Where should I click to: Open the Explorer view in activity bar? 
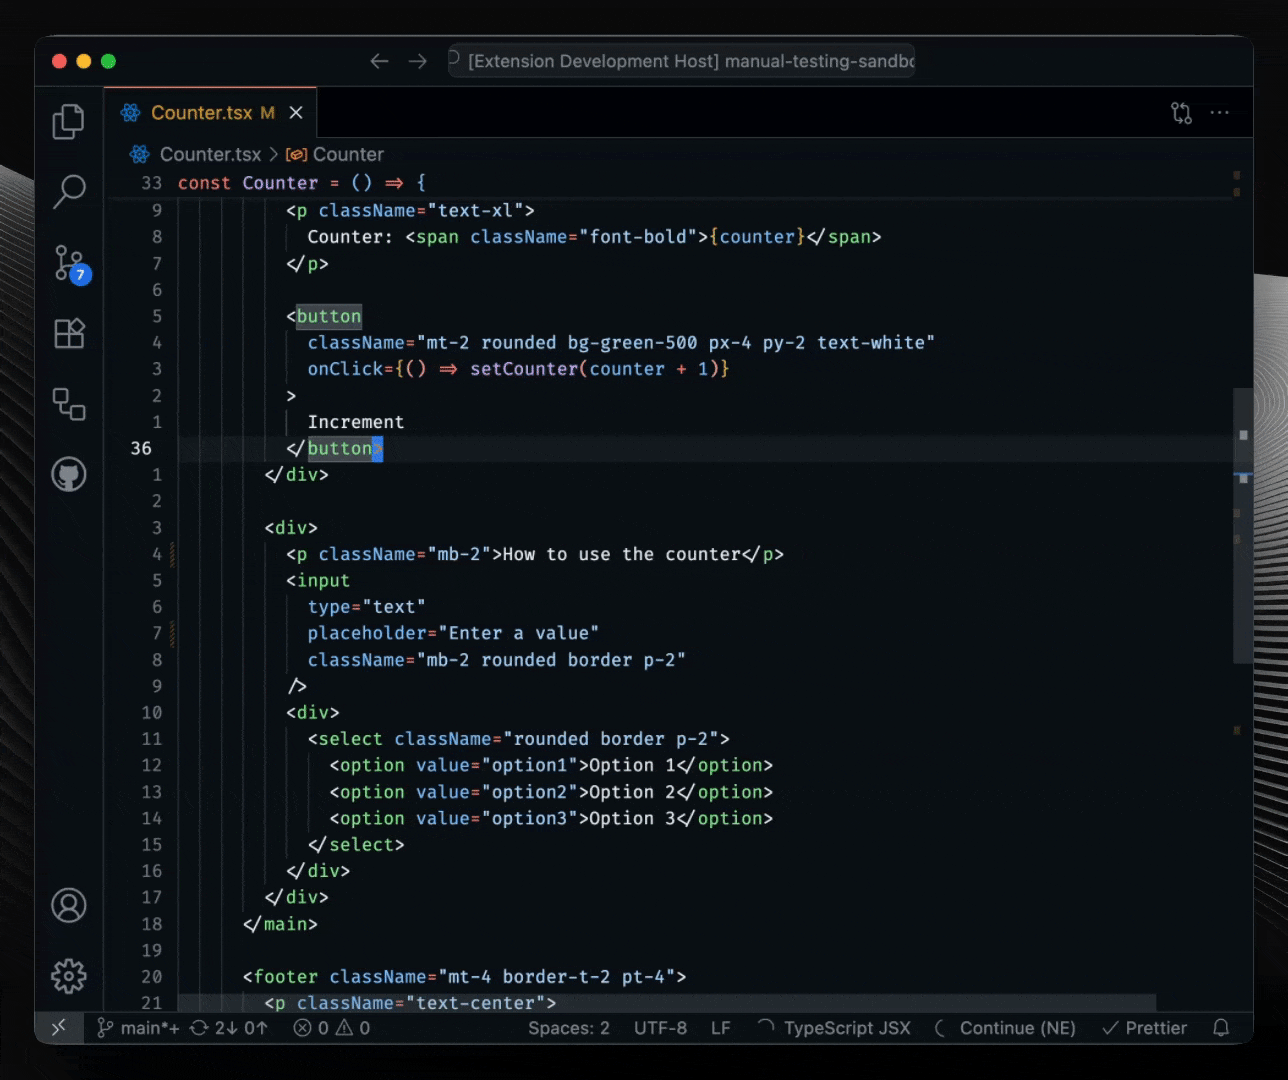click(x=68, y=122)
